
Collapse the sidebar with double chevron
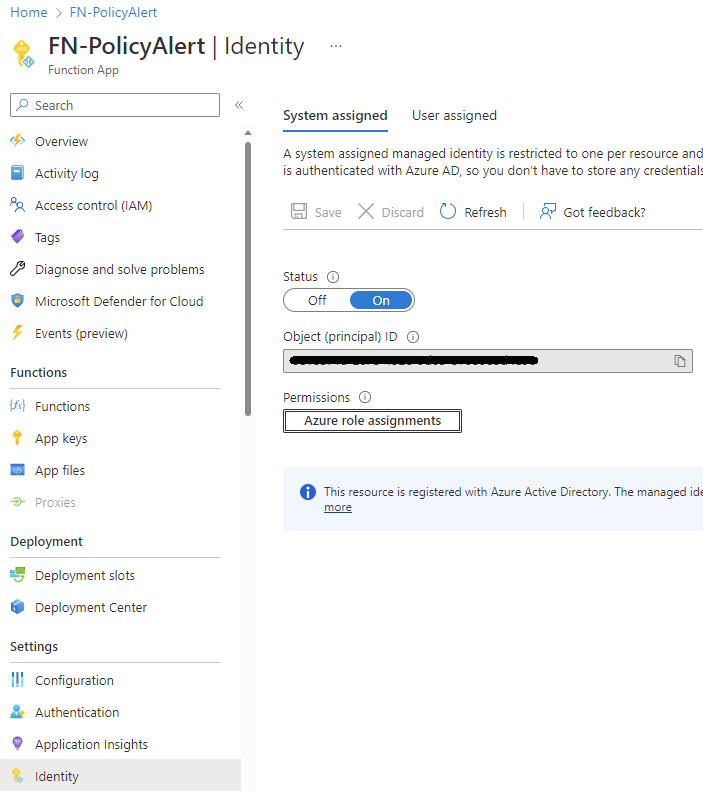pos(239,105)
